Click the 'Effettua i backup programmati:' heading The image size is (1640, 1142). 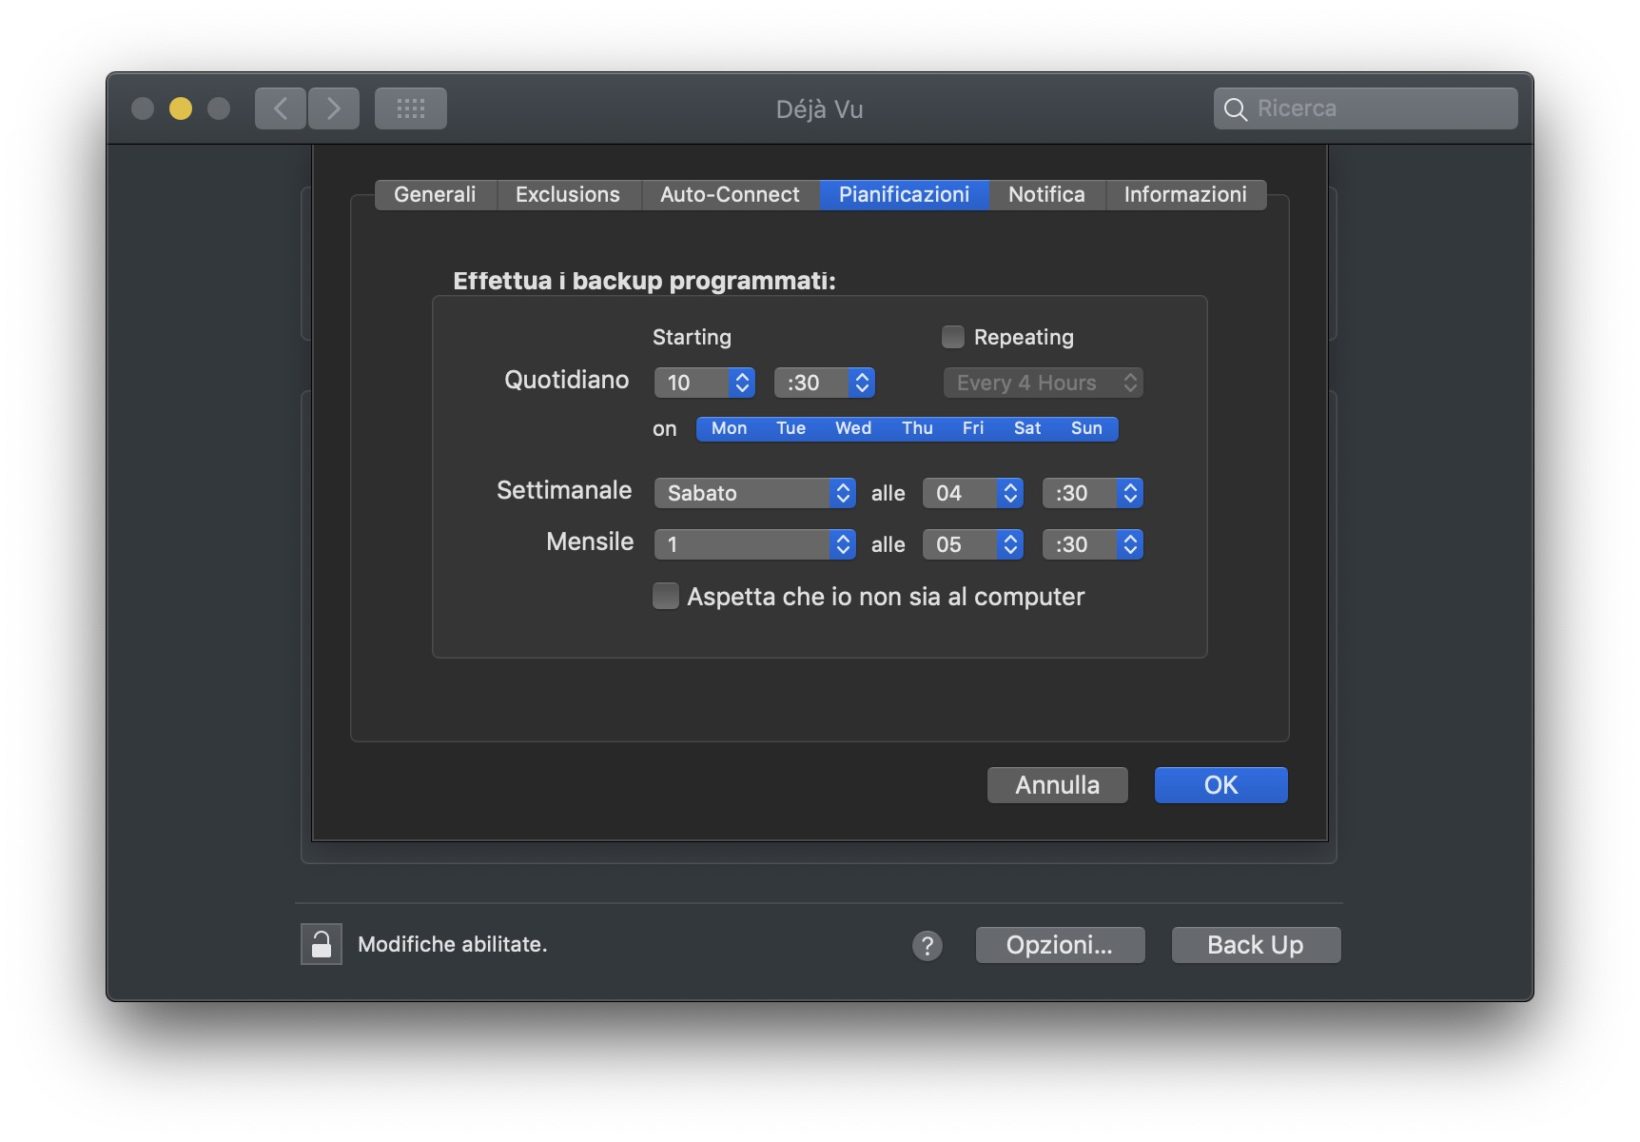(x=644, y=281)
